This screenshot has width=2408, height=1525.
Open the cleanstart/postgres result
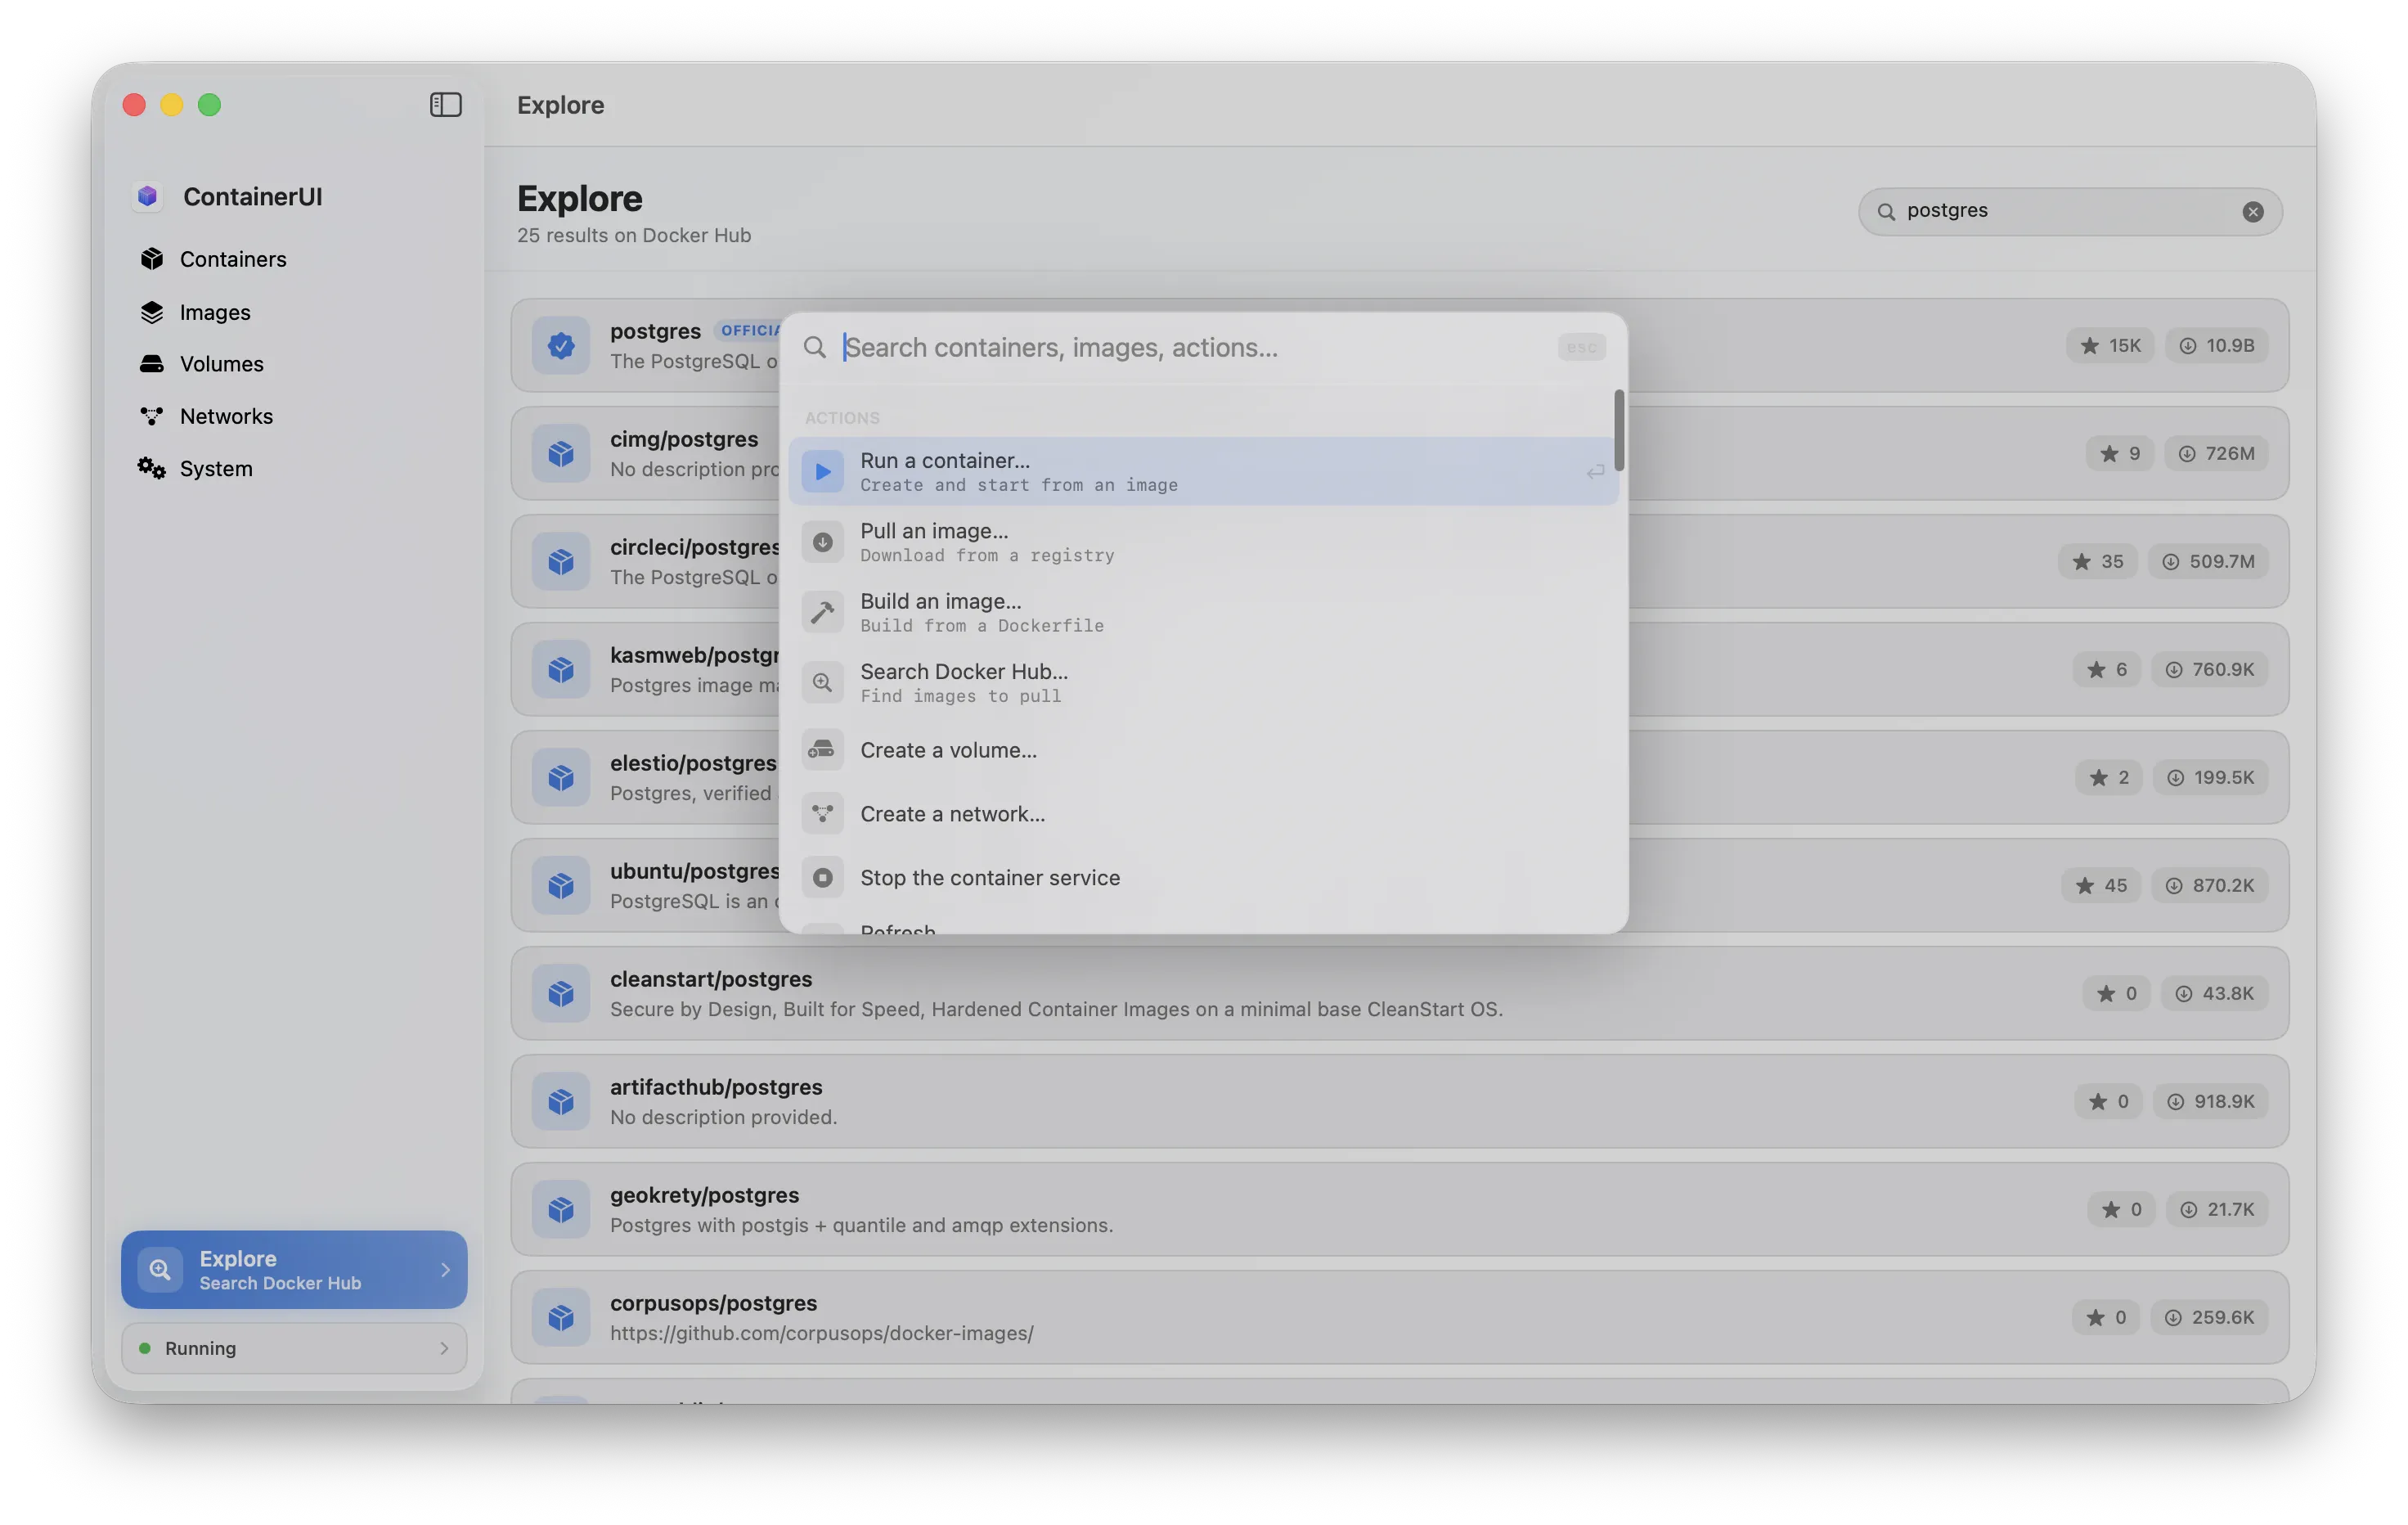click(x=1399, y=993)
